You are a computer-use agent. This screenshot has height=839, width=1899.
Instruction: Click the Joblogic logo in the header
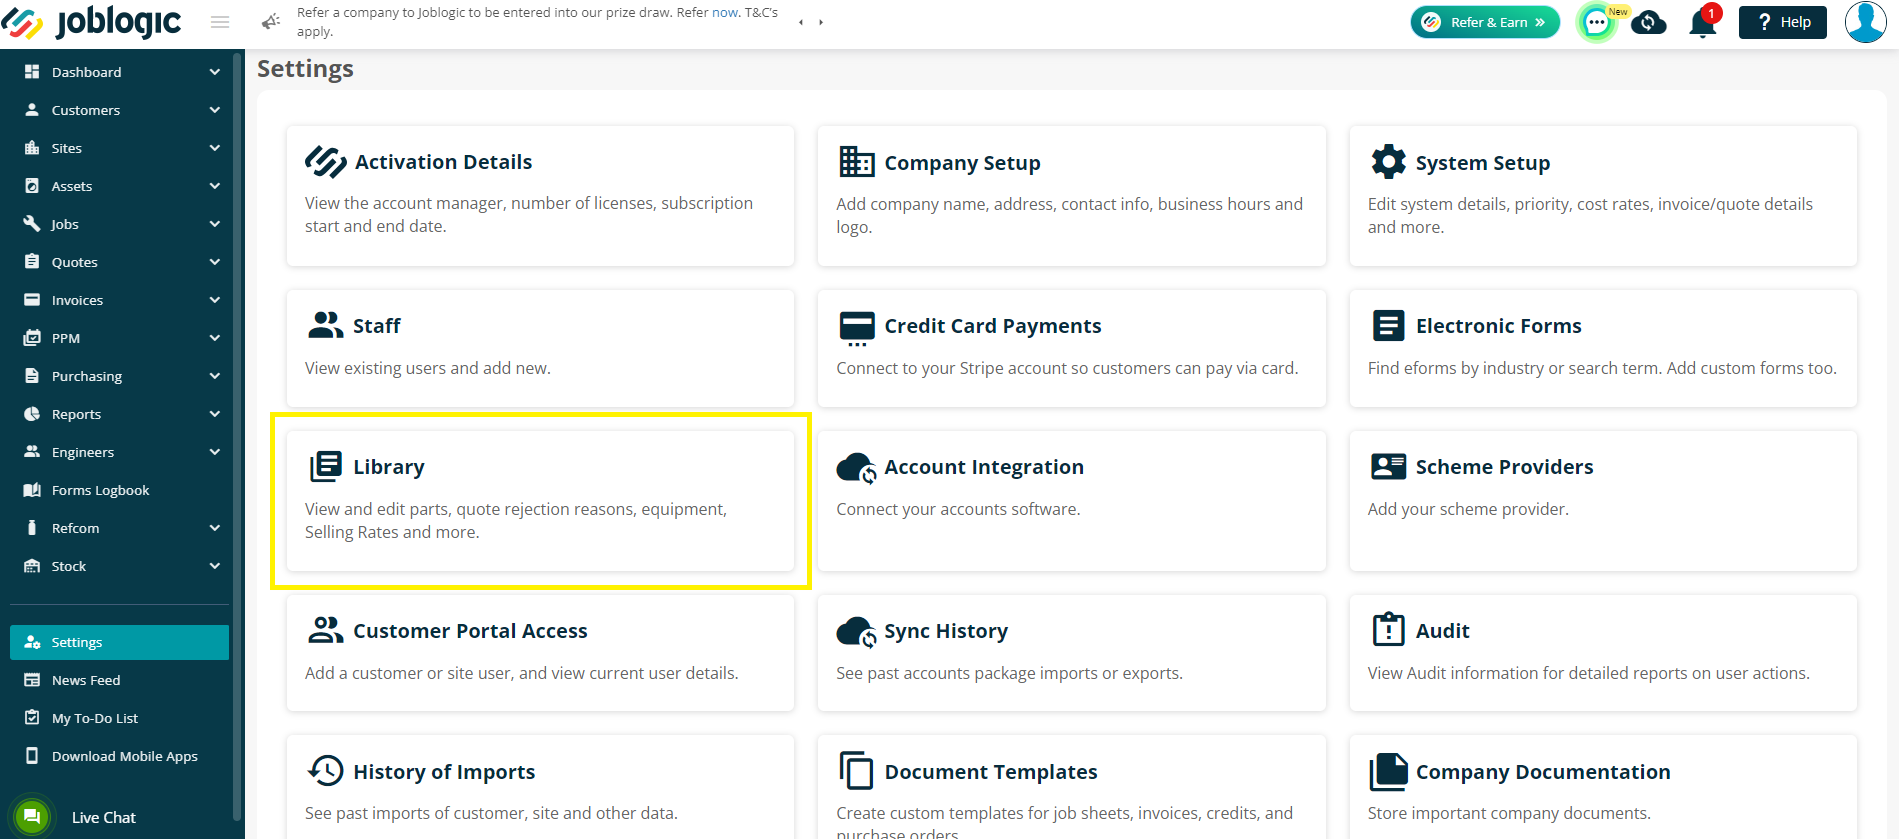92,22
